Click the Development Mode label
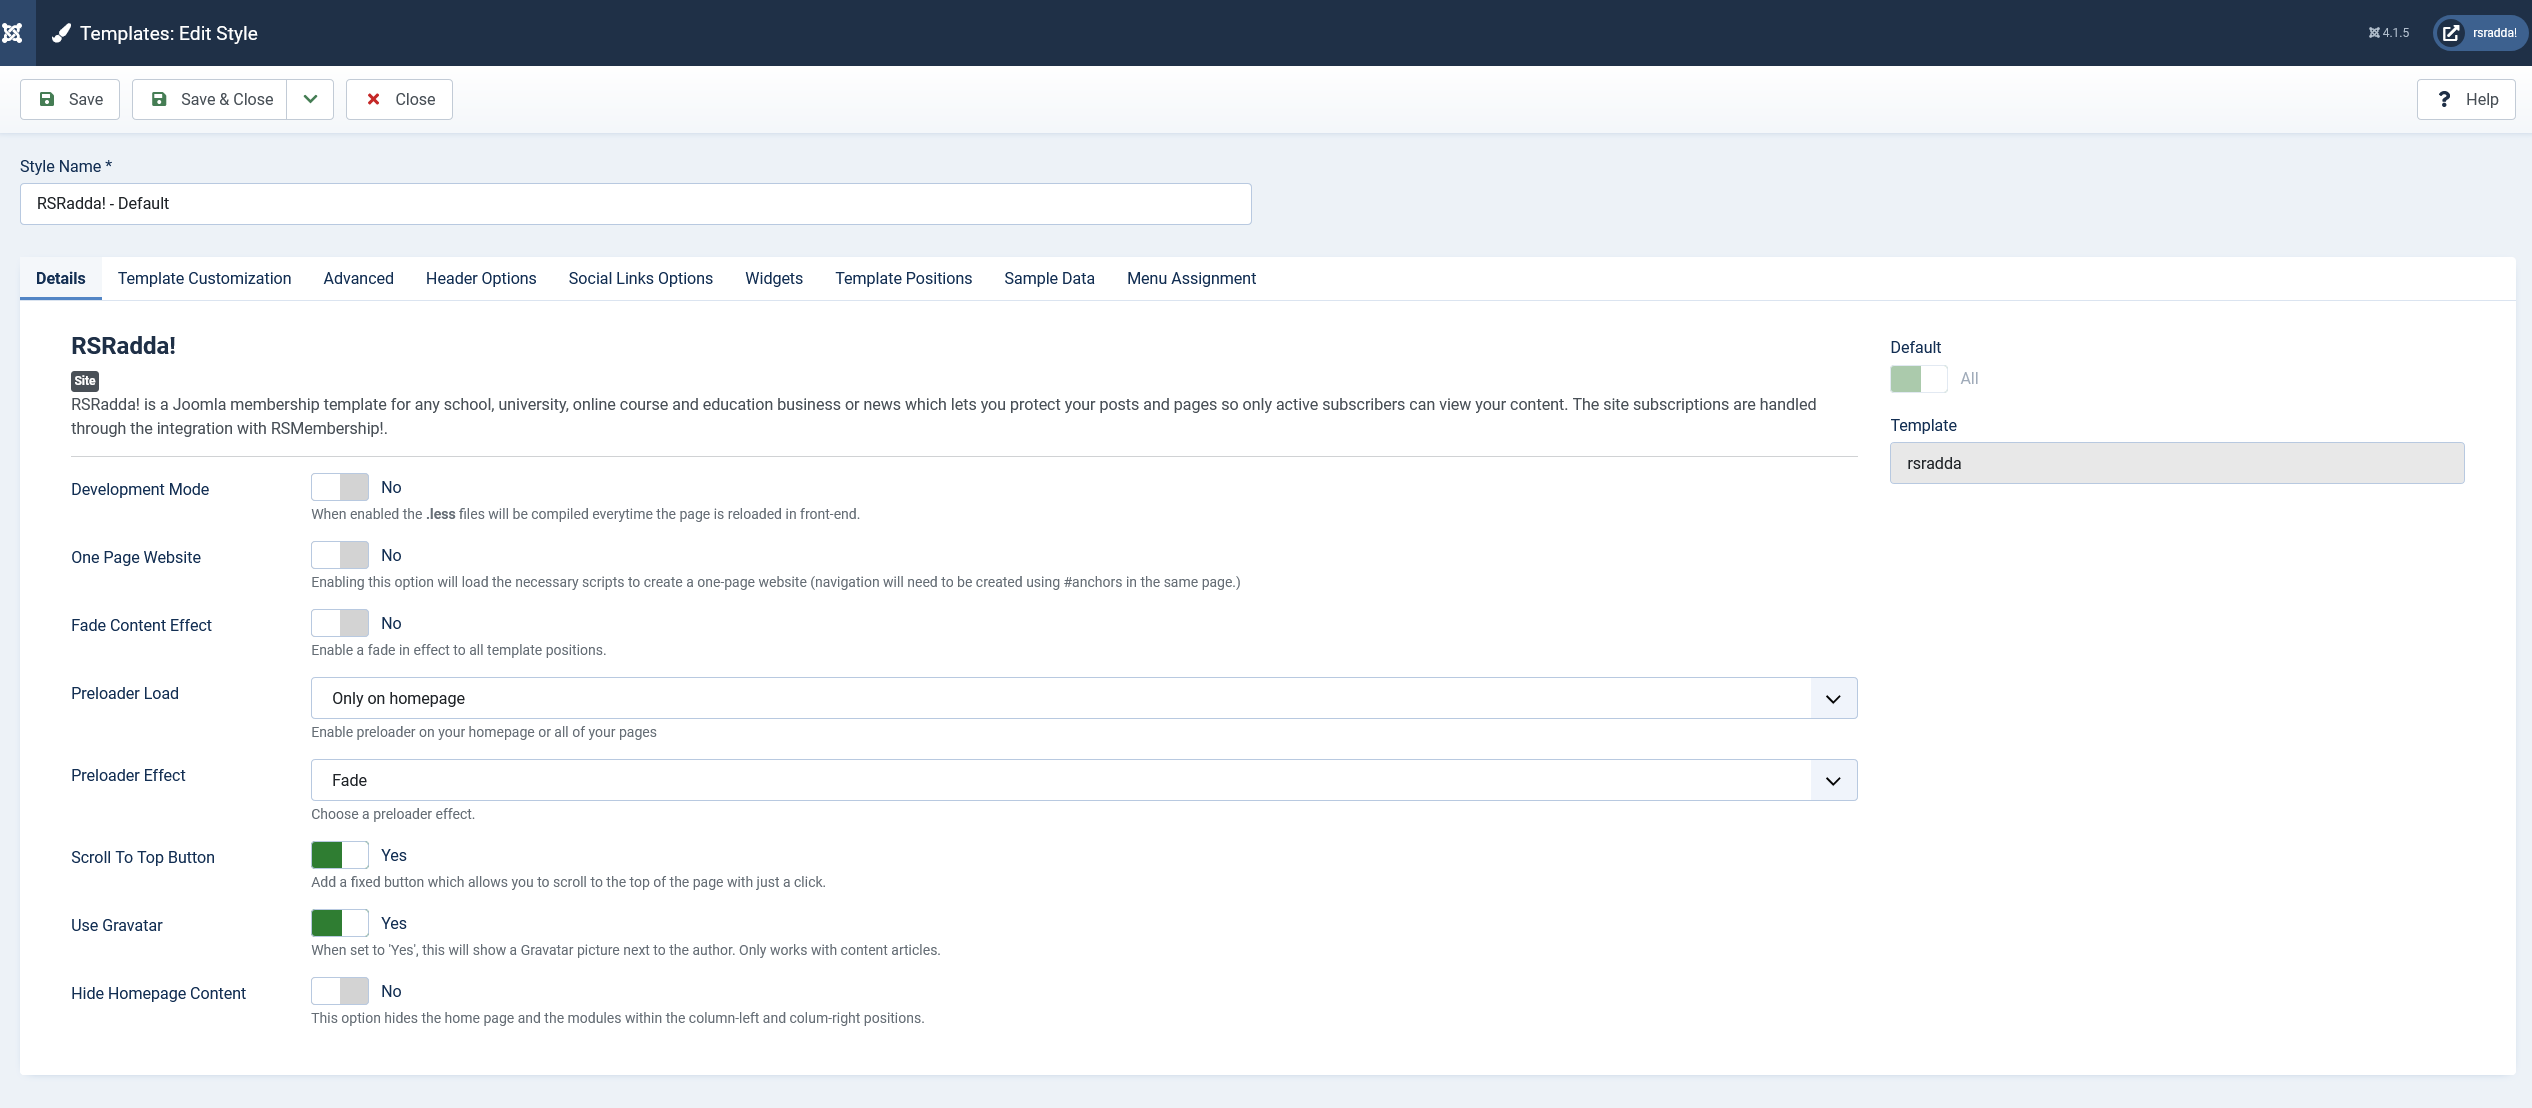Image resolution: width=2532 pixels, height=1108 pixels. click(x=140, y=489)
